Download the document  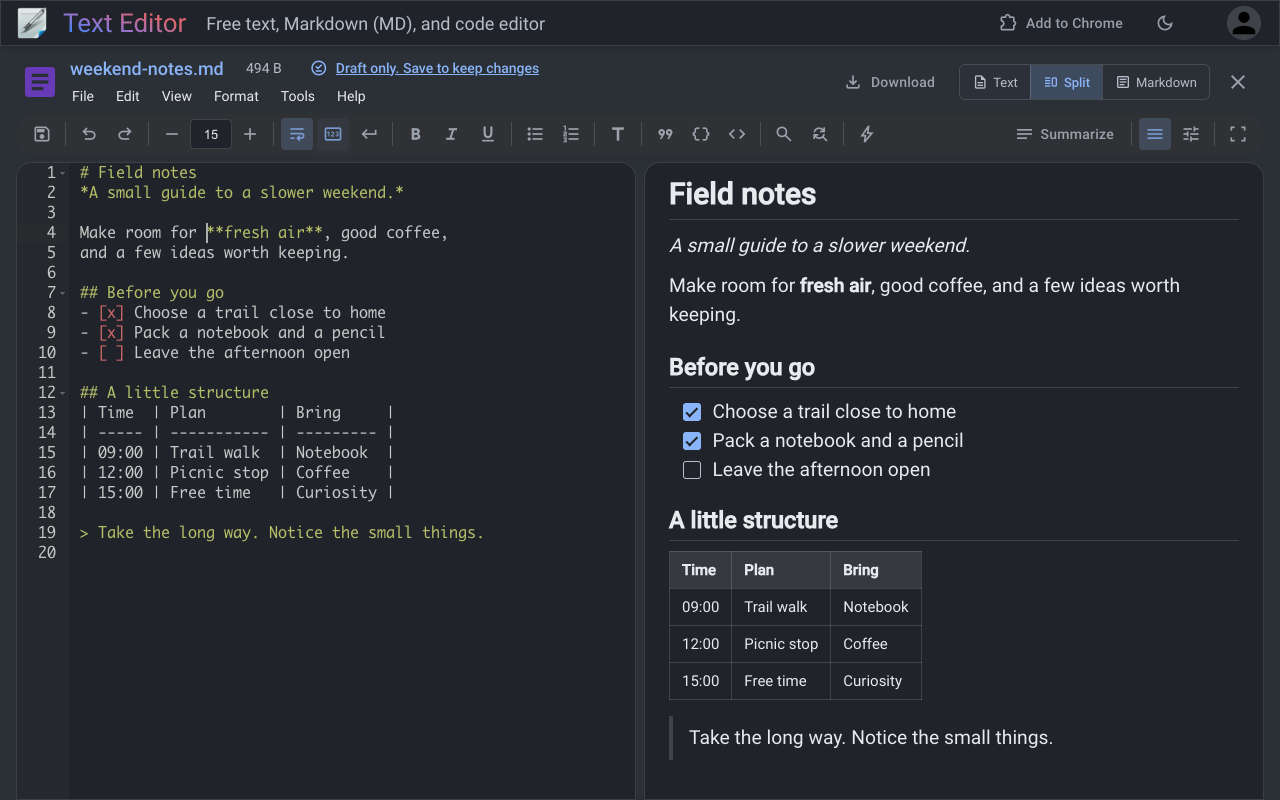890,82
